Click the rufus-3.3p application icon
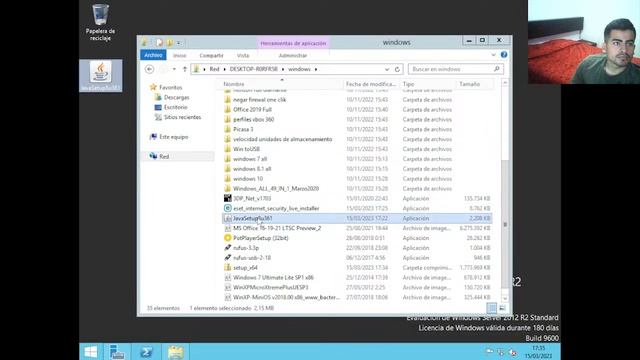The image size is (640, 360). [x=228, y=248]
